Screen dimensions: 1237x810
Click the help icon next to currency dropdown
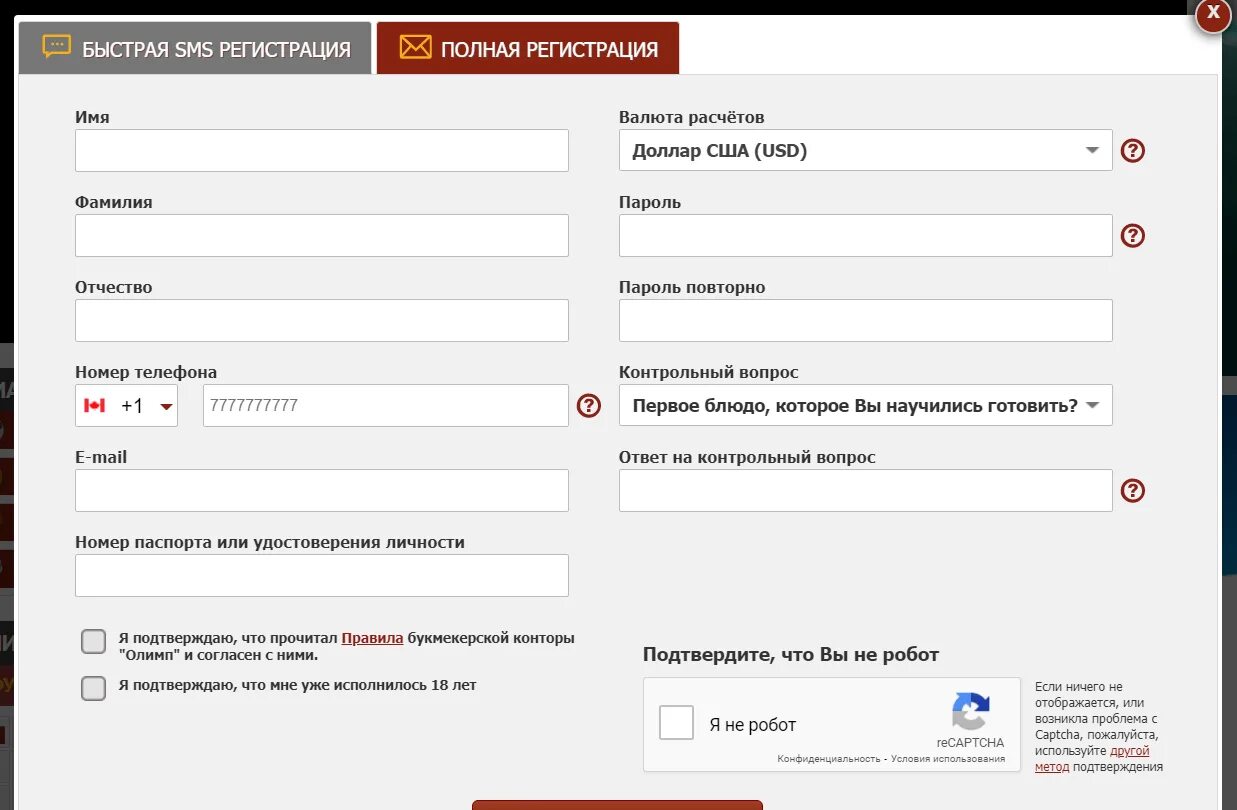click(x=1132, y=151)
